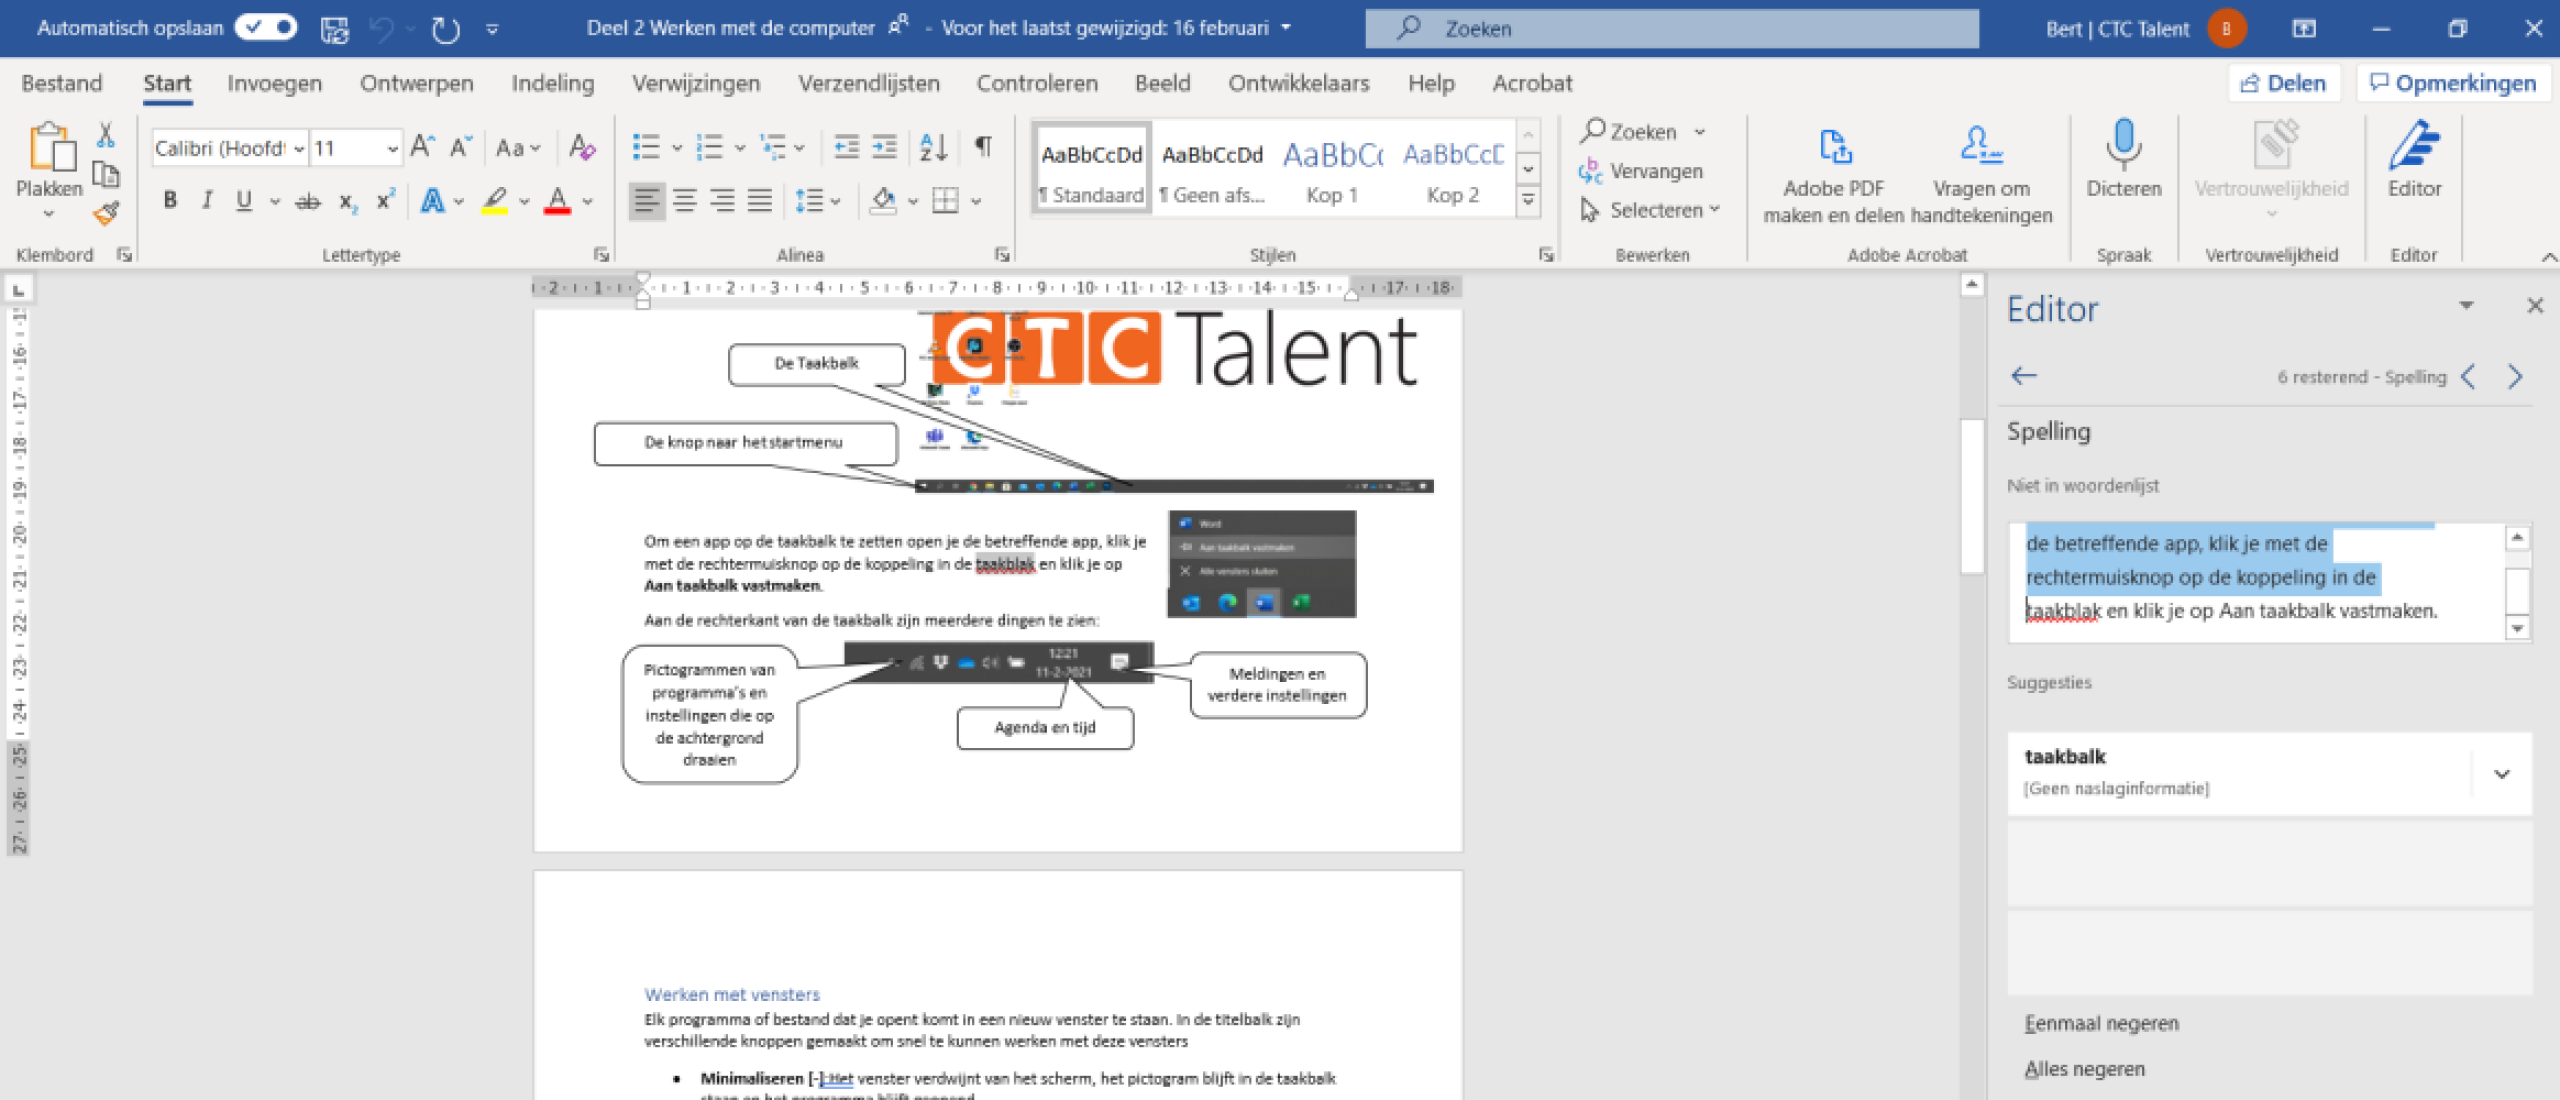This screenshot has width=2560, height=1100.
Task: Click the show paragraph marks pilcrow icon
Action: [x=983, y=147]
